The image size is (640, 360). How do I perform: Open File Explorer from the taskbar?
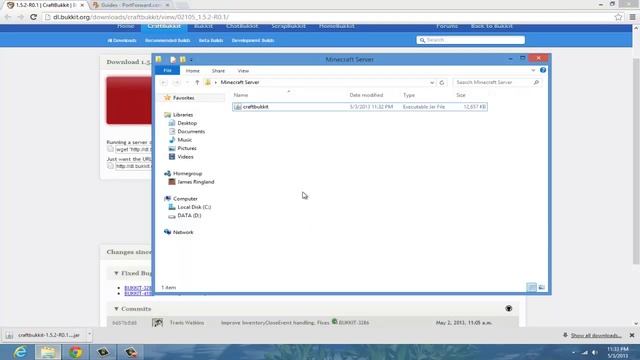pos(48,352)
